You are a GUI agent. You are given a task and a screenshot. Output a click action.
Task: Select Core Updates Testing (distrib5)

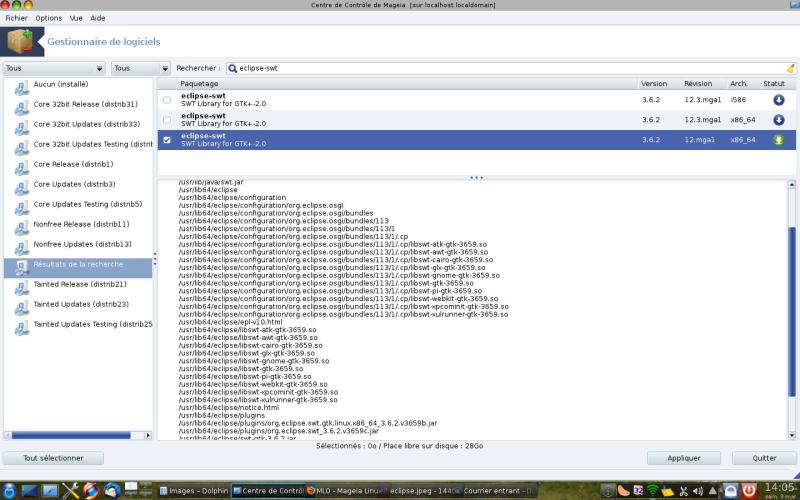78,208
